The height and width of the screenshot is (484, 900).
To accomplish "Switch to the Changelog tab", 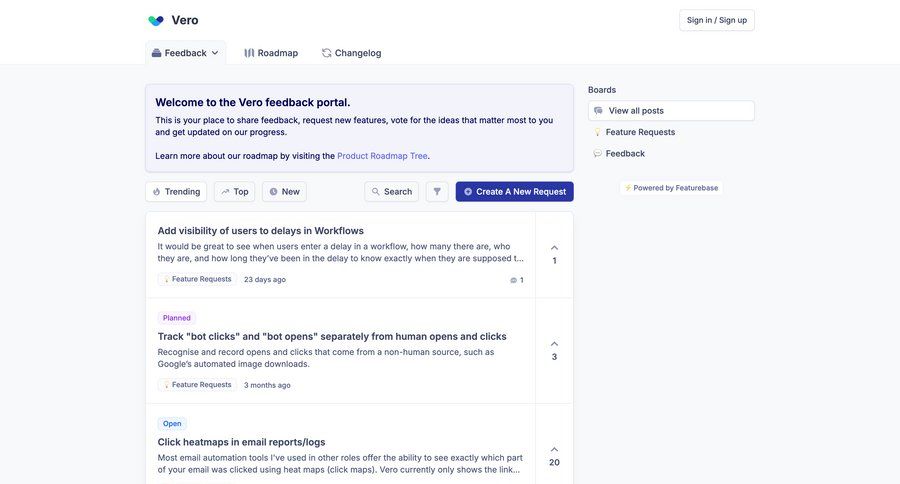I will [351, 53].
